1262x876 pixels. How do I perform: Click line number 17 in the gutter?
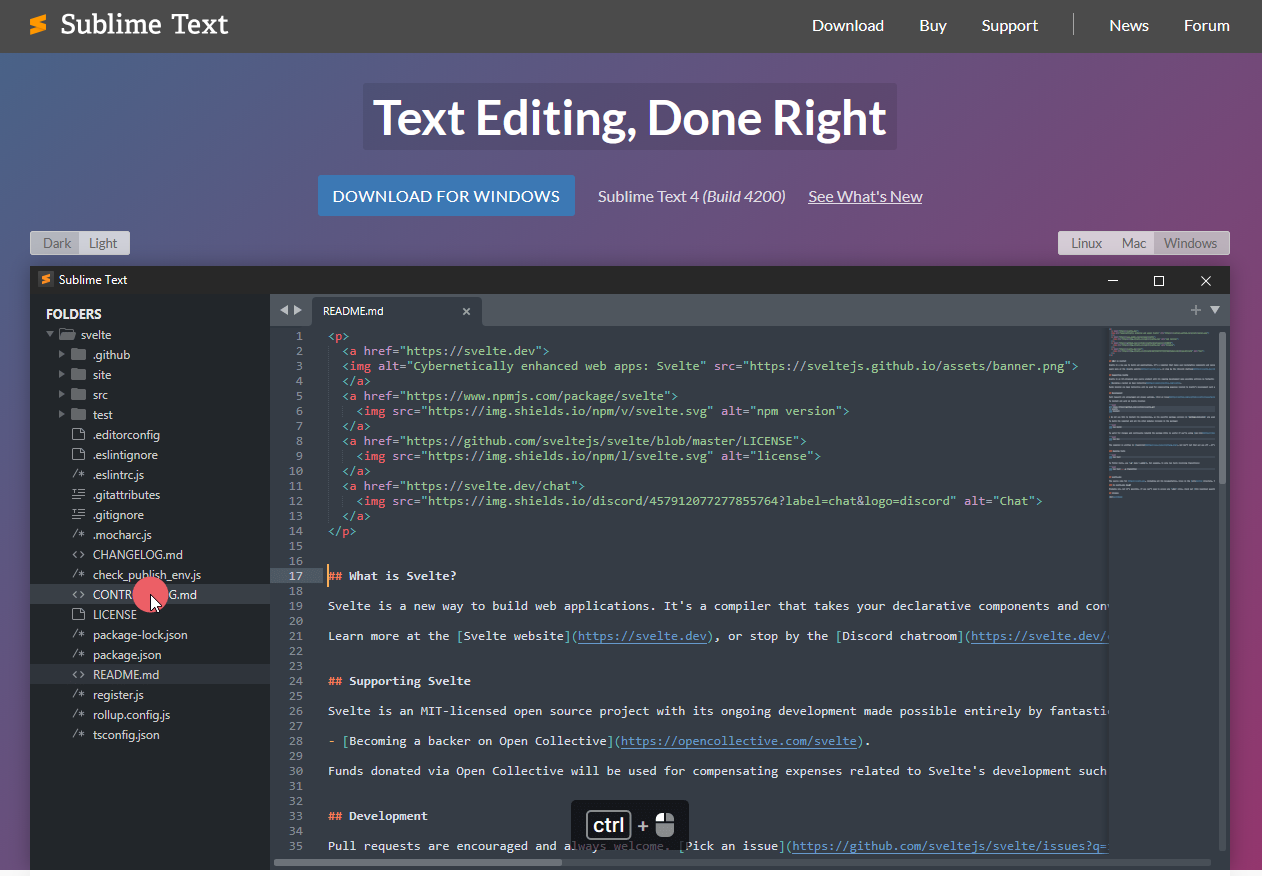(x=296, y=576)
